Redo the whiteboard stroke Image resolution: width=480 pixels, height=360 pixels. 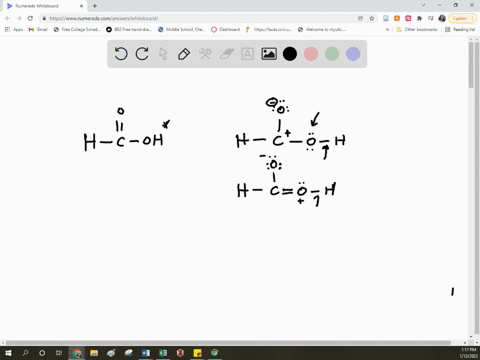click(x=142, y=54)
